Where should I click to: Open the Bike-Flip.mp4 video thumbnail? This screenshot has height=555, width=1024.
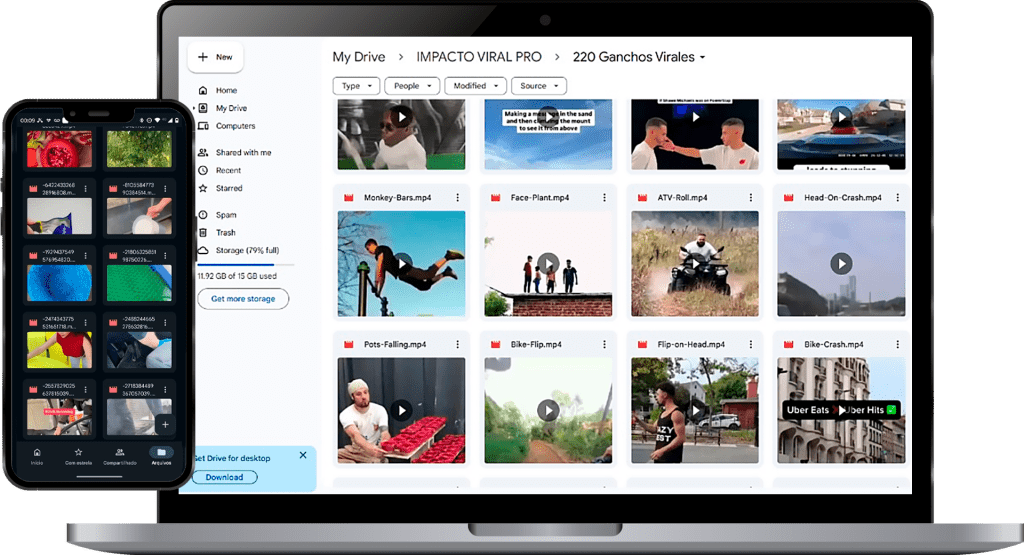point(548,410)
